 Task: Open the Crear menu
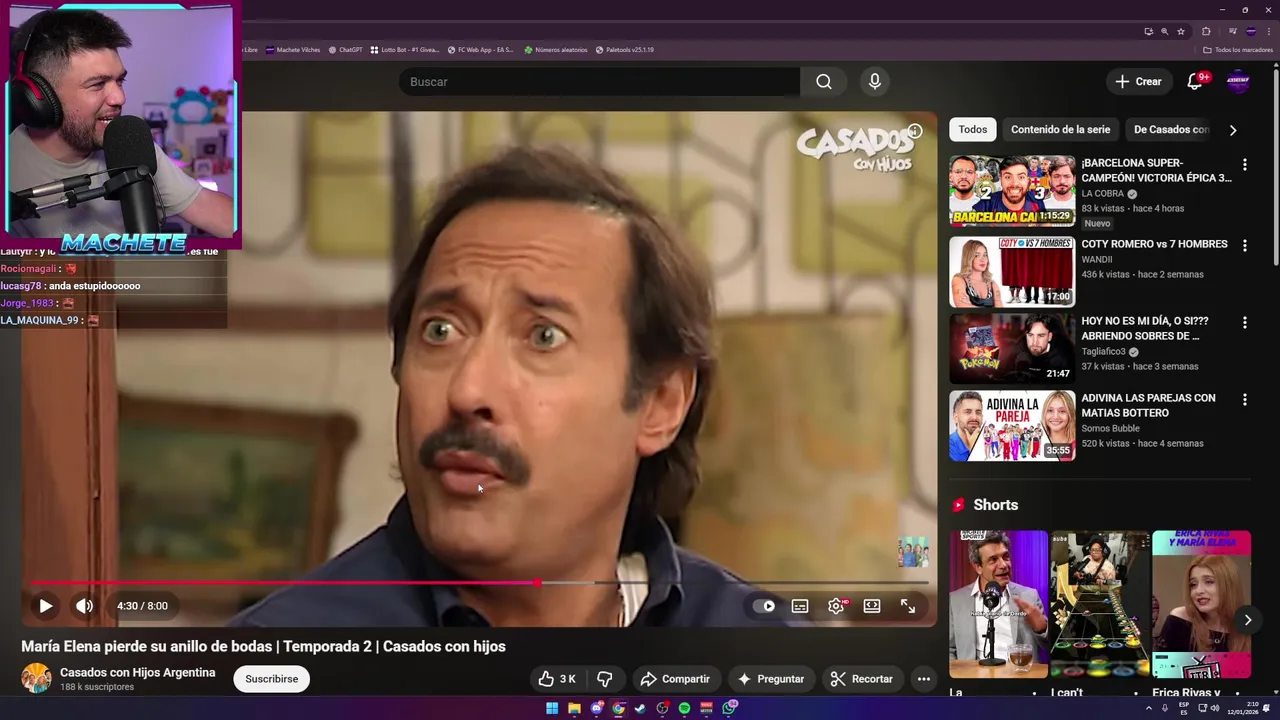[x=1138, y=82]
